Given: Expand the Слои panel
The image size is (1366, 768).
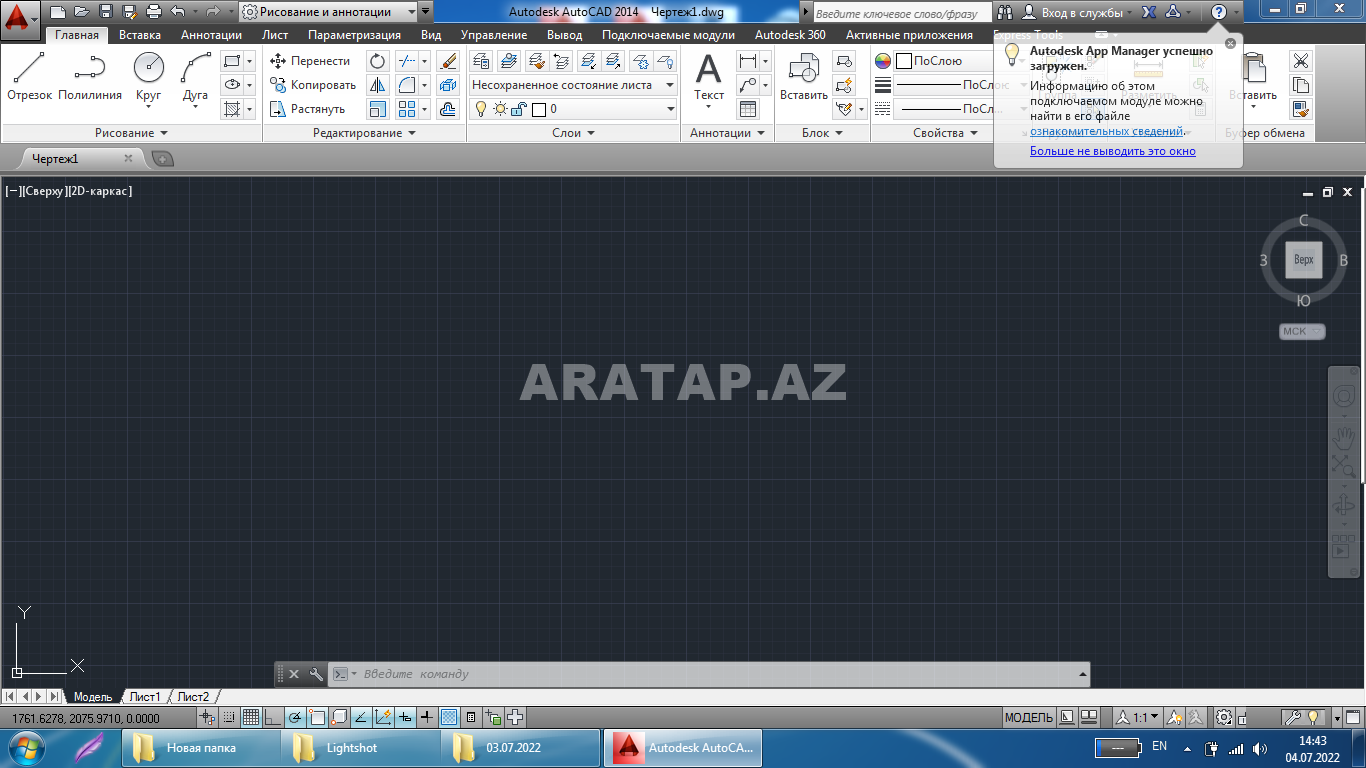Looking at the screenshot, I should point(573,133).
